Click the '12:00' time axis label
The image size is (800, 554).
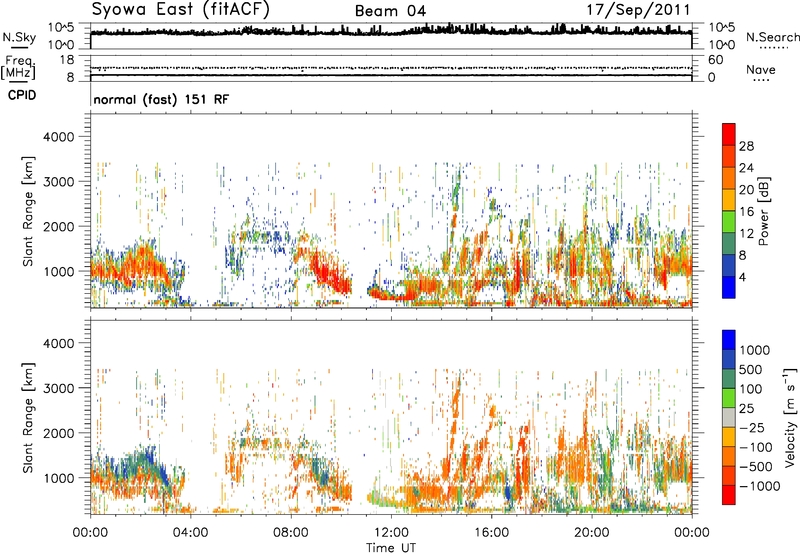[x=391, y=533]
